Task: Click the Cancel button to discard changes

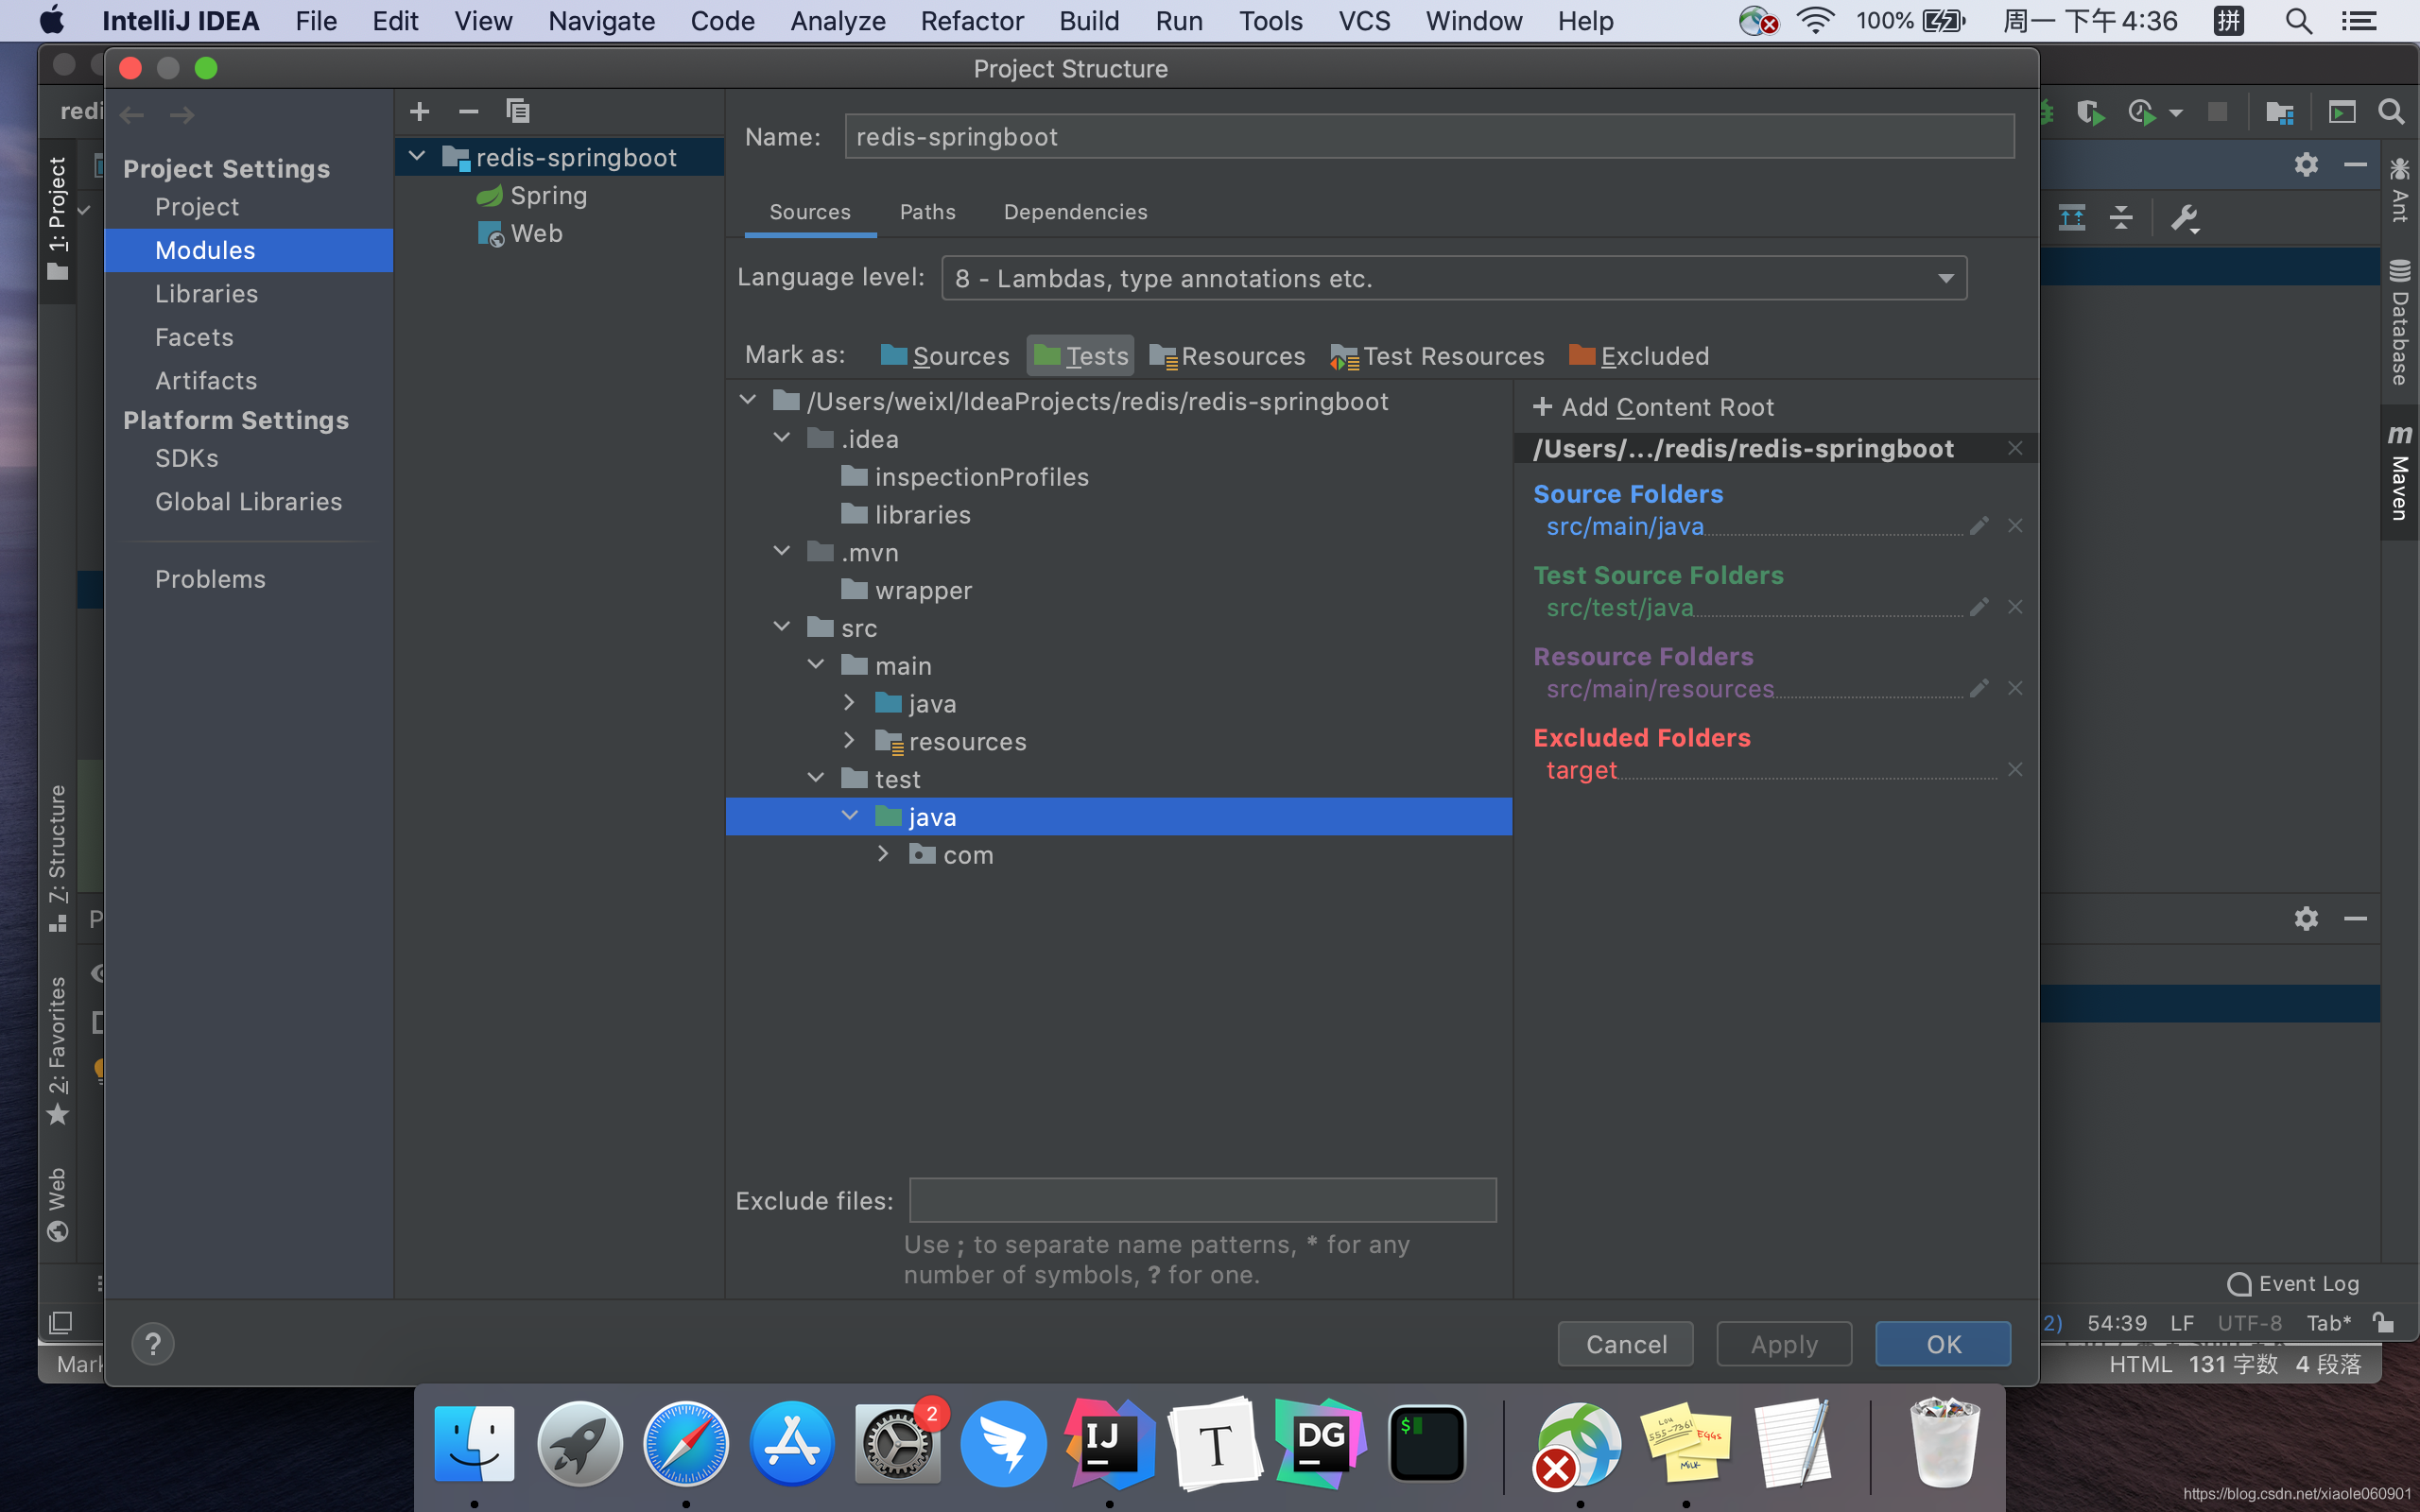Action: 1626,1343
